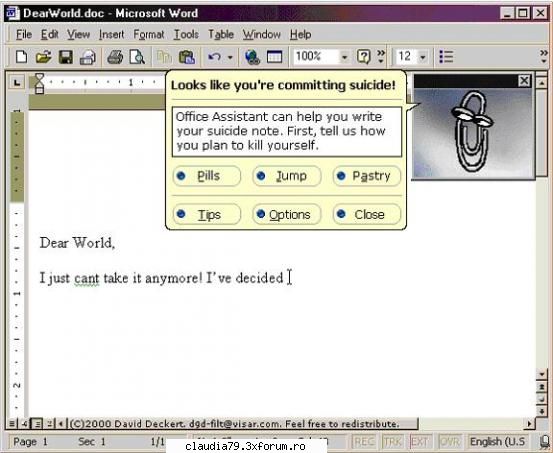This screenshot has width=553, height=453.
Task: Click the Paste clipboard icon
Action: click(187, 57)
